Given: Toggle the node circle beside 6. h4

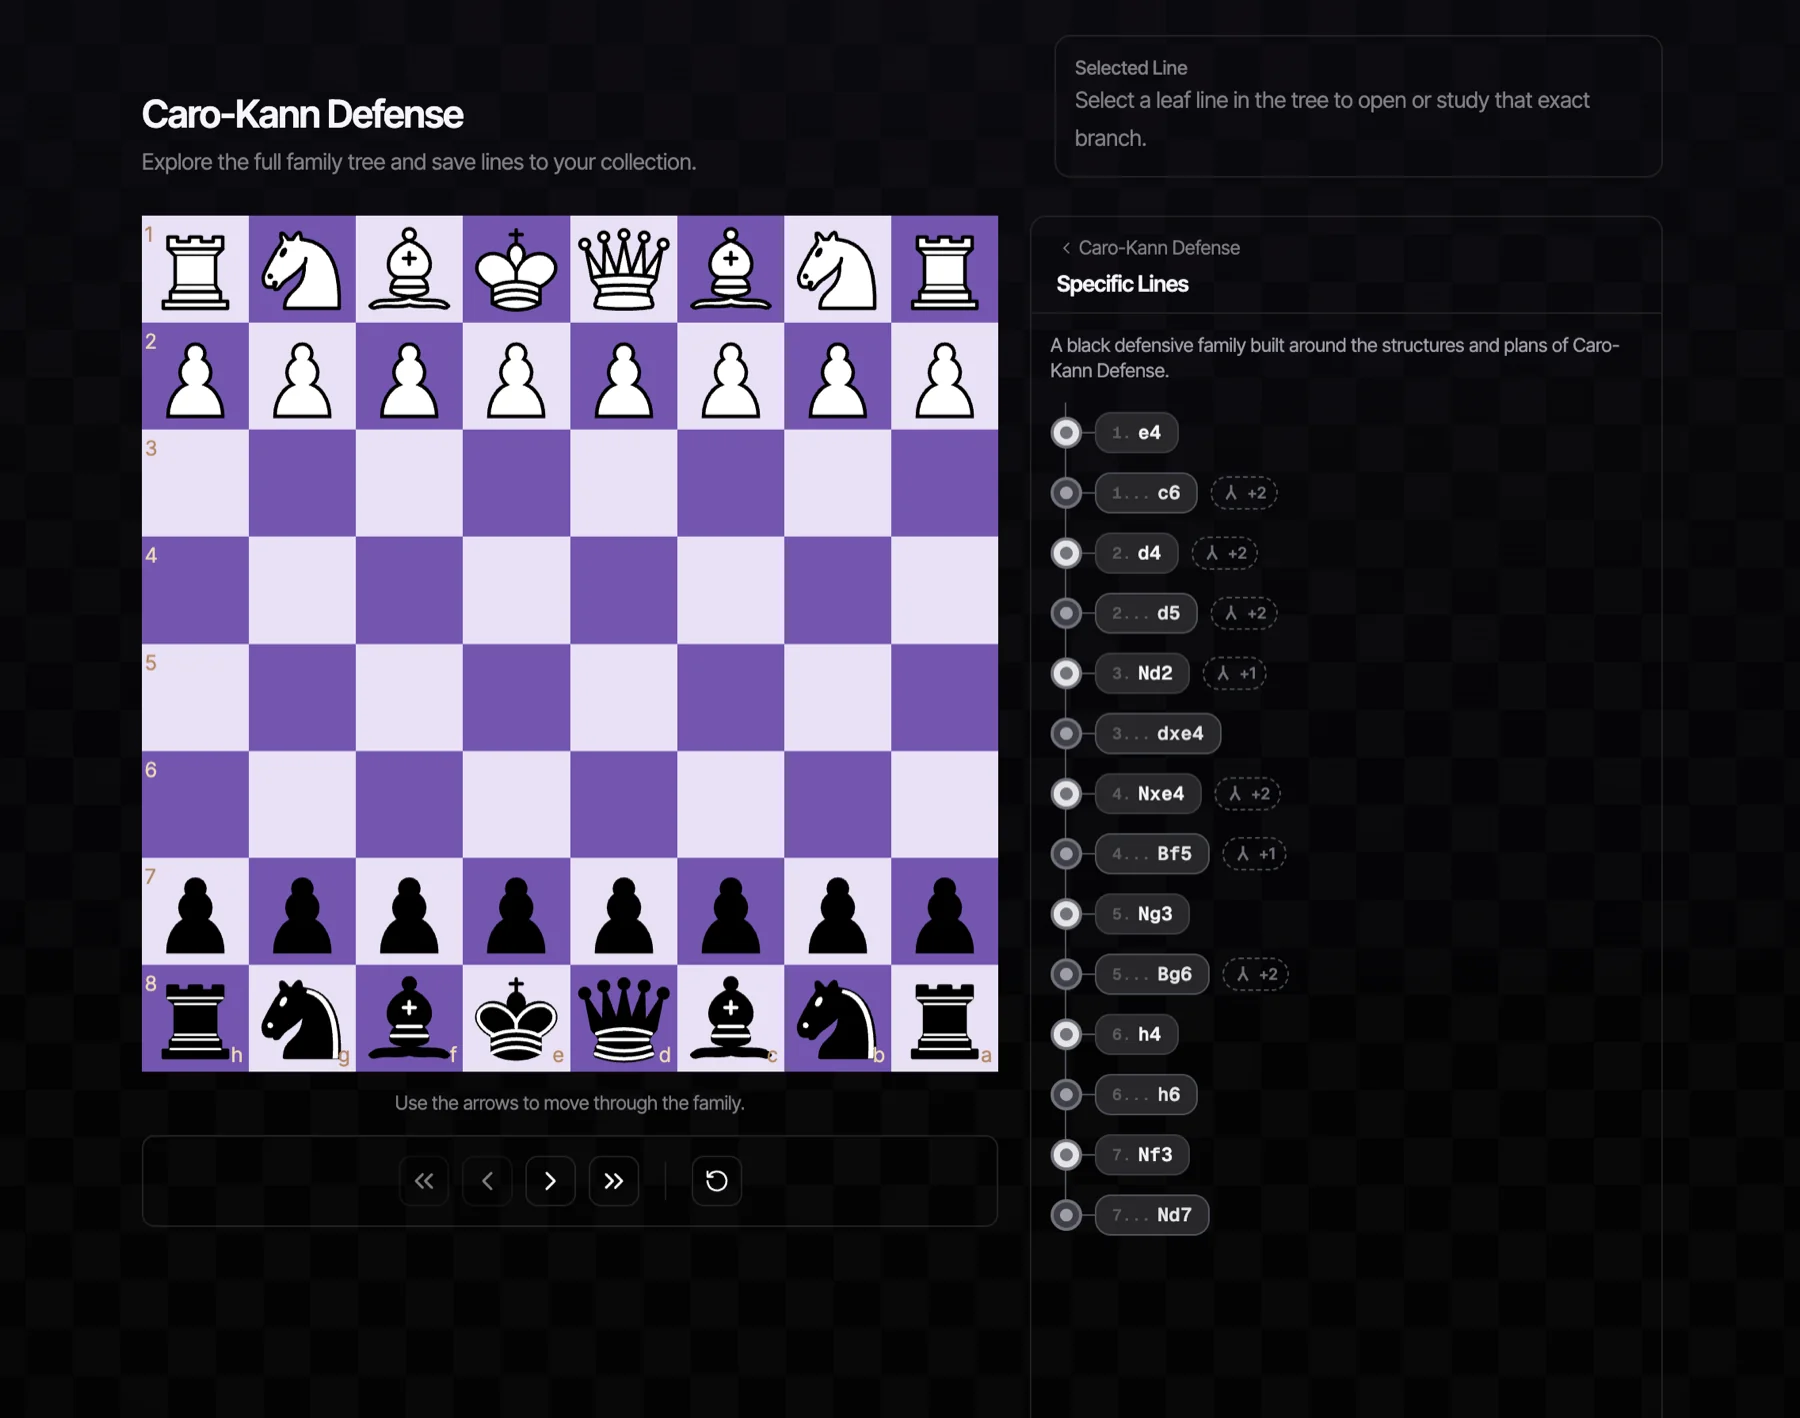Looking at the screenshot, I should [1066, 1034].
